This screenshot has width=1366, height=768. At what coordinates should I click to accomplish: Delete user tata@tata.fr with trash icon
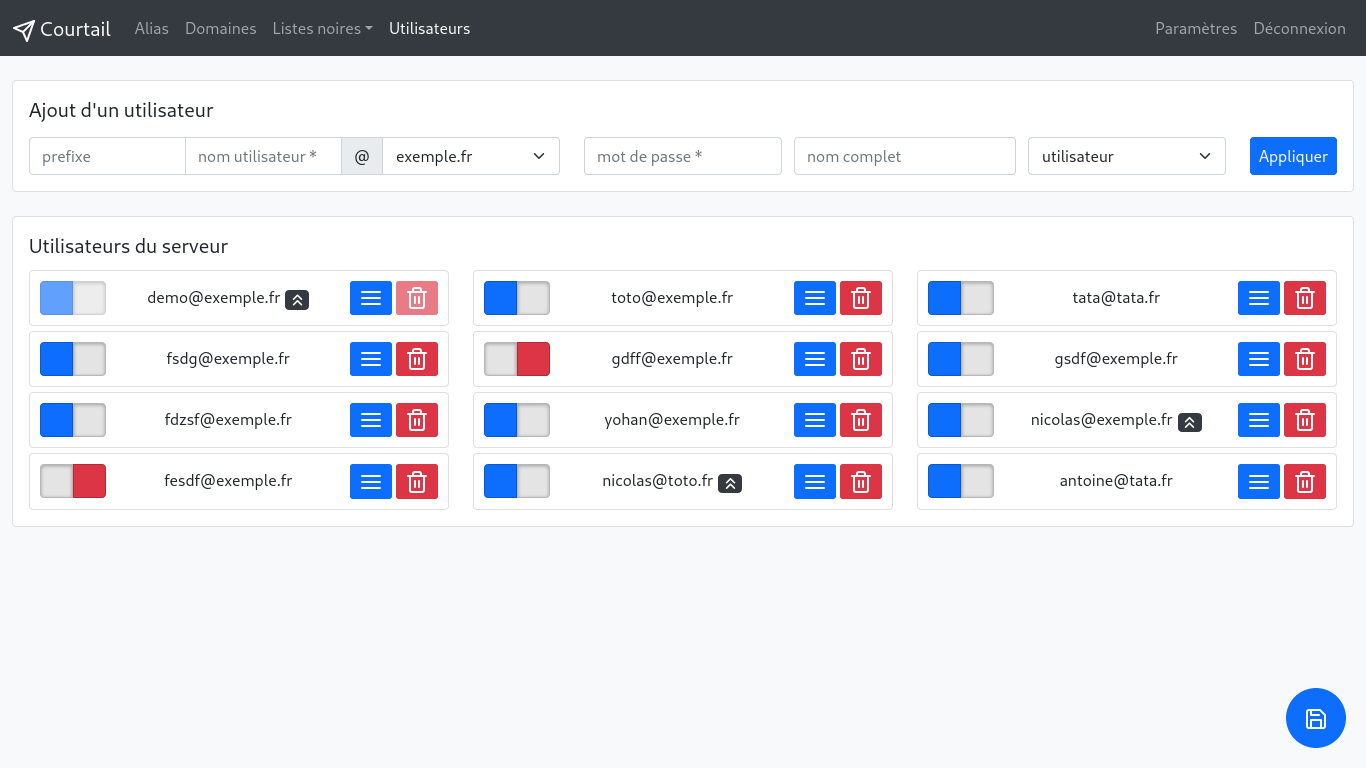coord(1305,298)
